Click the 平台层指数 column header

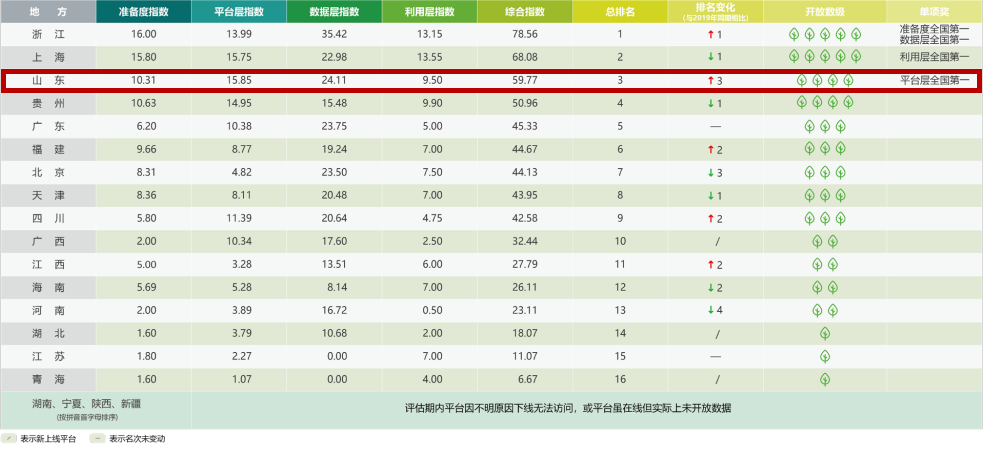click(238, 12)
